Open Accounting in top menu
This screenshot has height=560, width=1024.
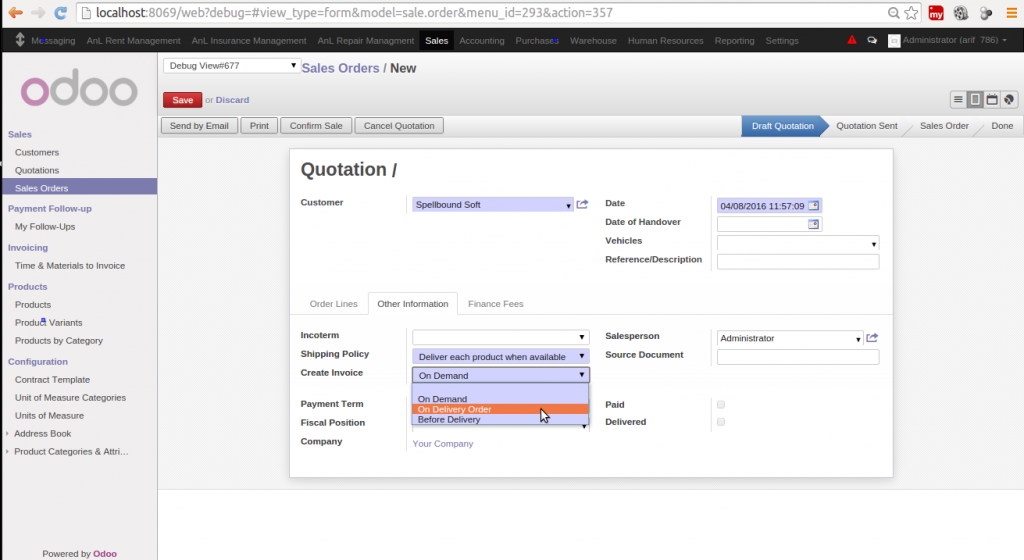(x=481, y=41)
